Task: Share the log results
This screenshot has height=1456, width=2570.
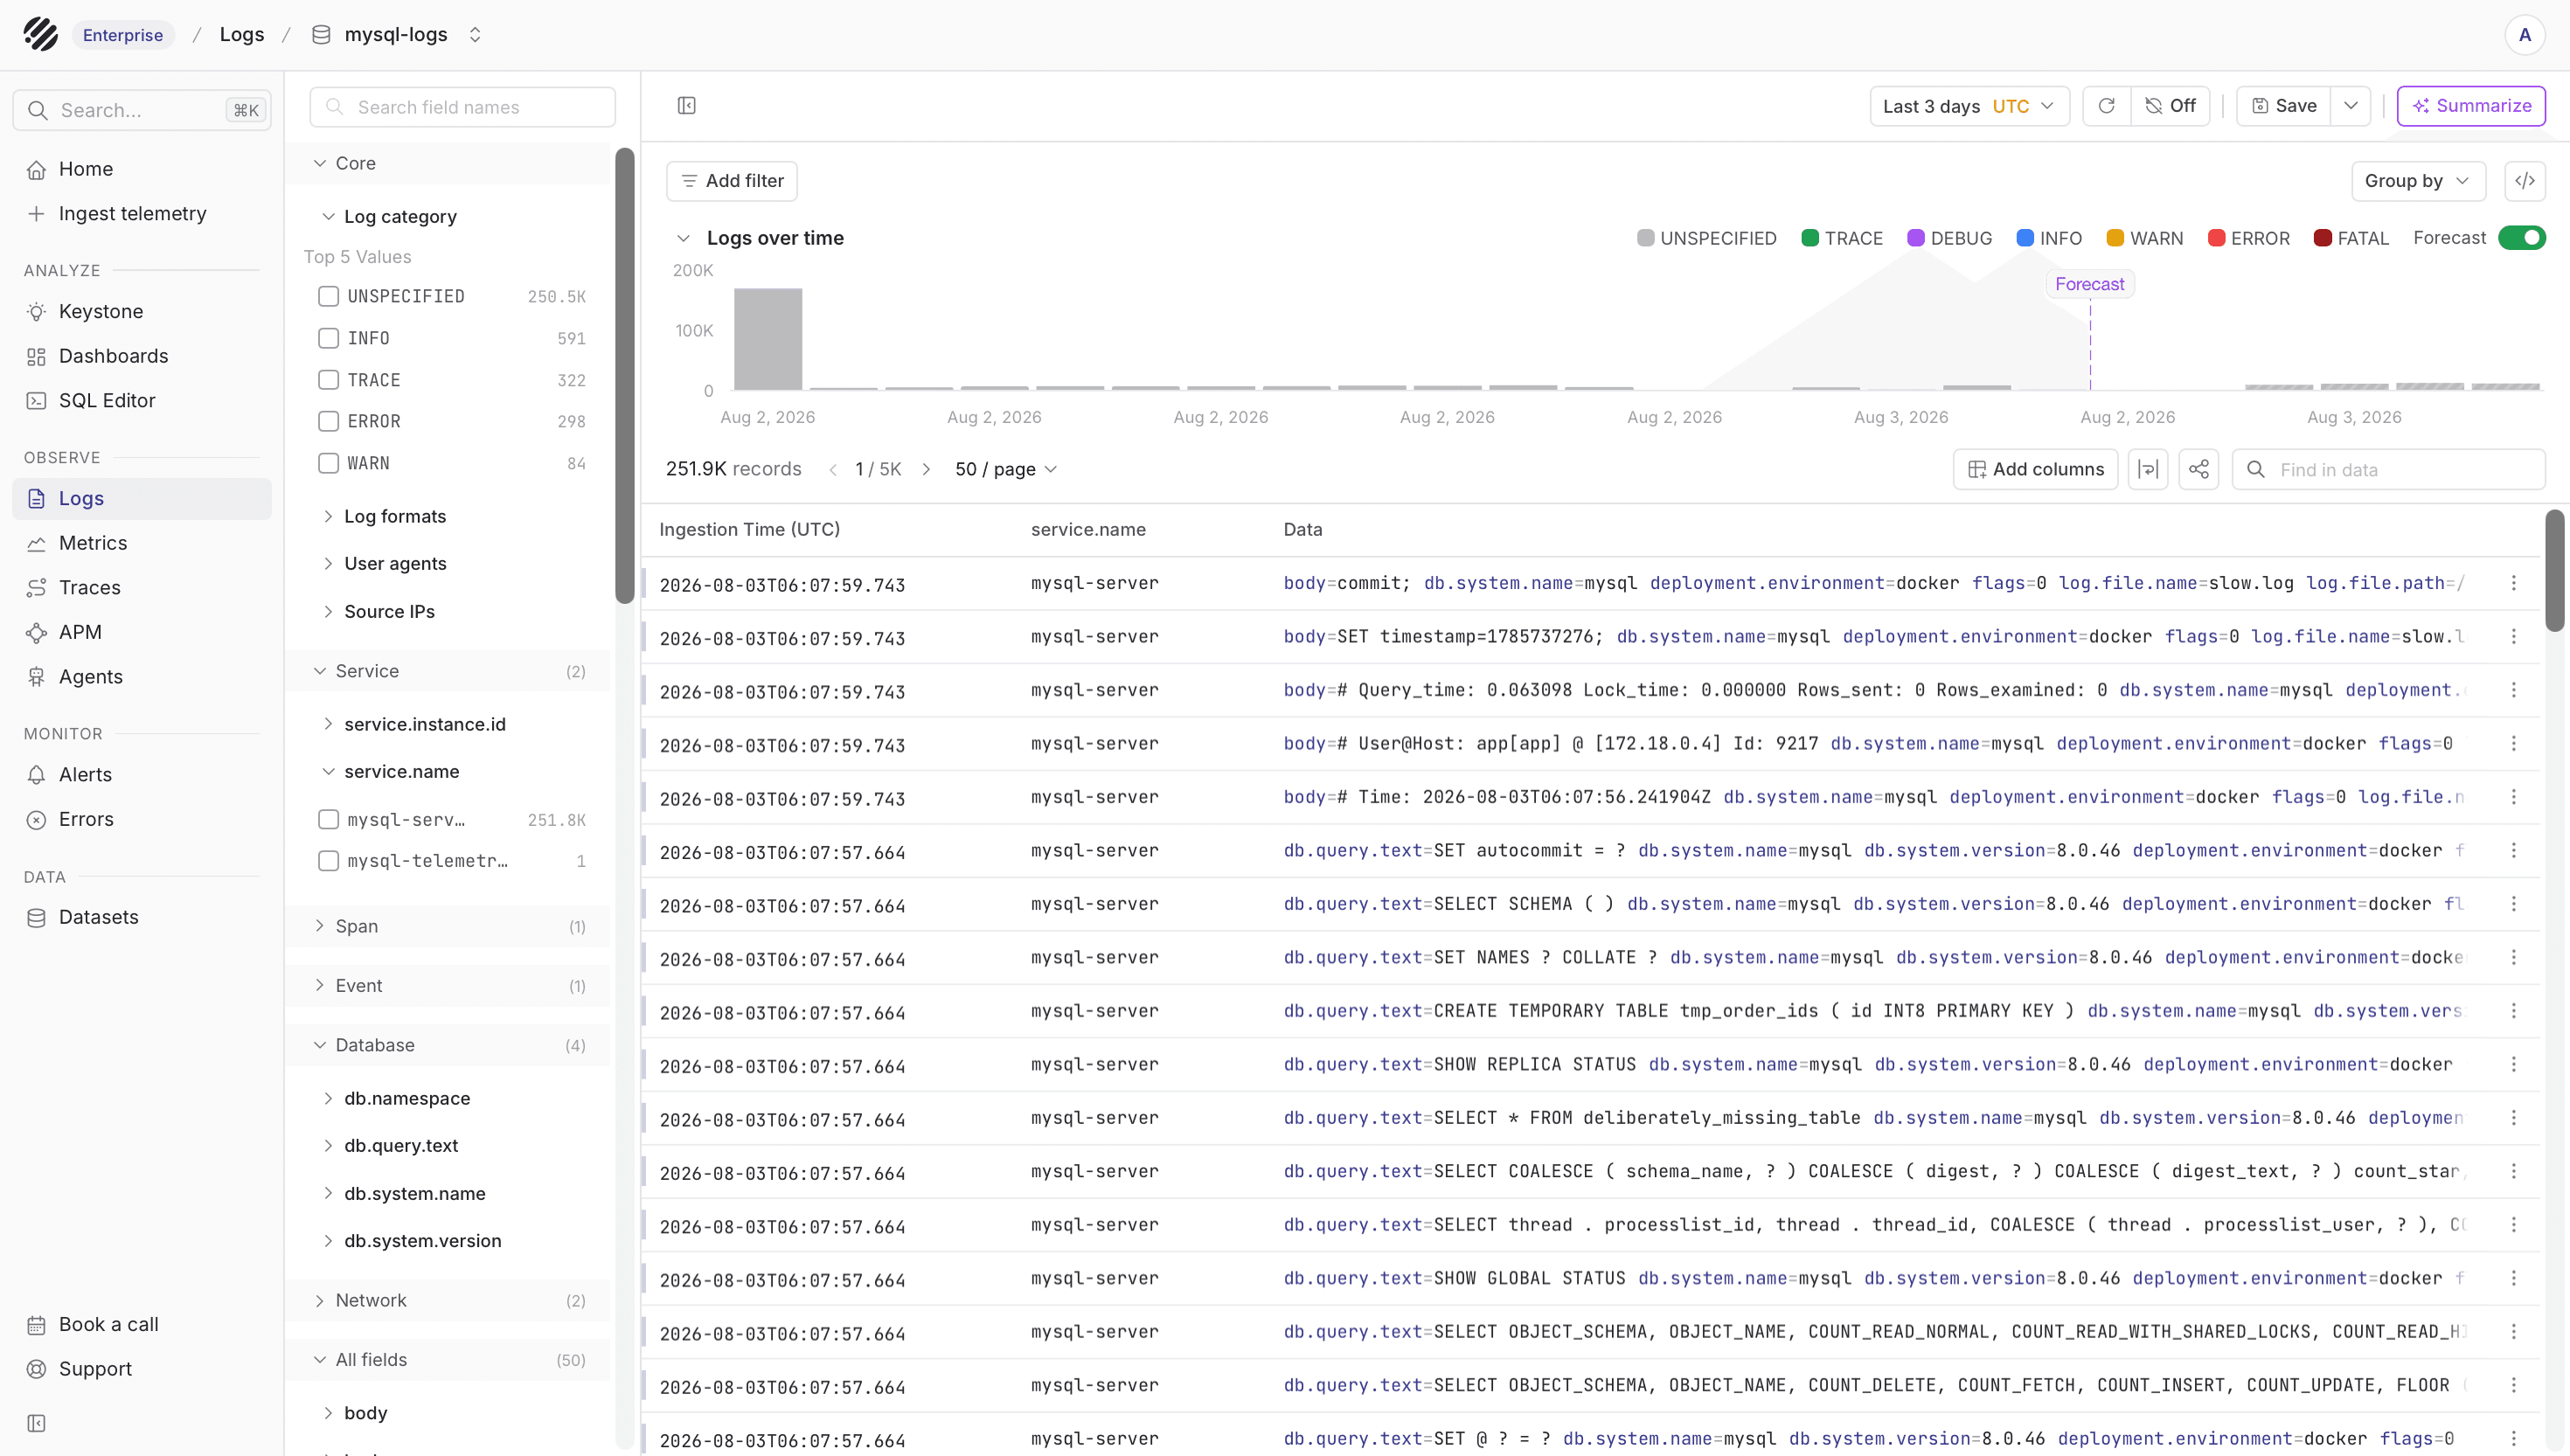Action: [2198, 469]
